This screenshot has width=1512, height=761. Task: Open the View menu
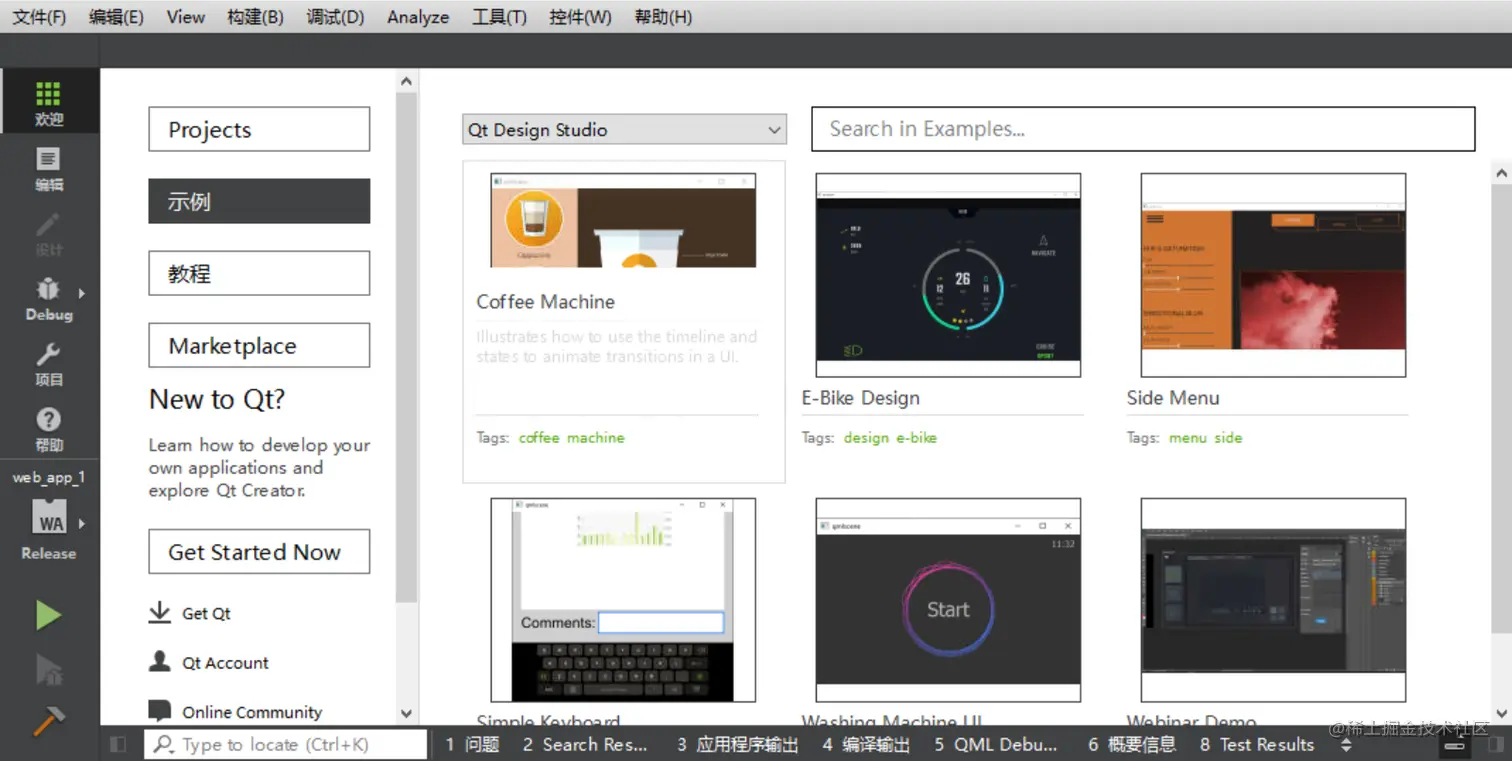point(186,17)
